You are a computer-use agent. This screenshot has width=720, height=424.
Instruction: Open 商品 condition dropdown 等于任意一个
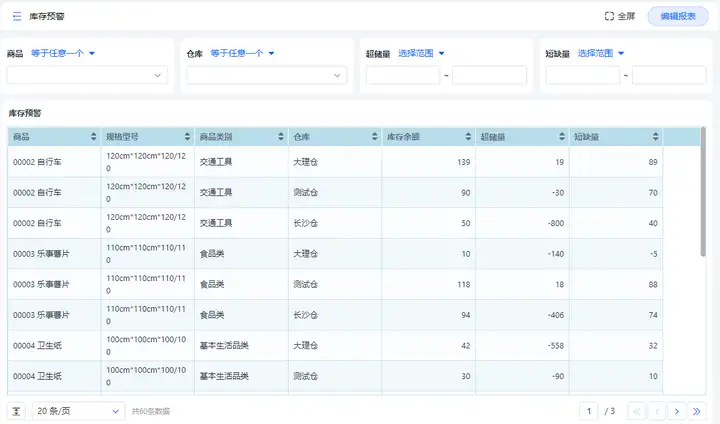[x=62, y=53]
